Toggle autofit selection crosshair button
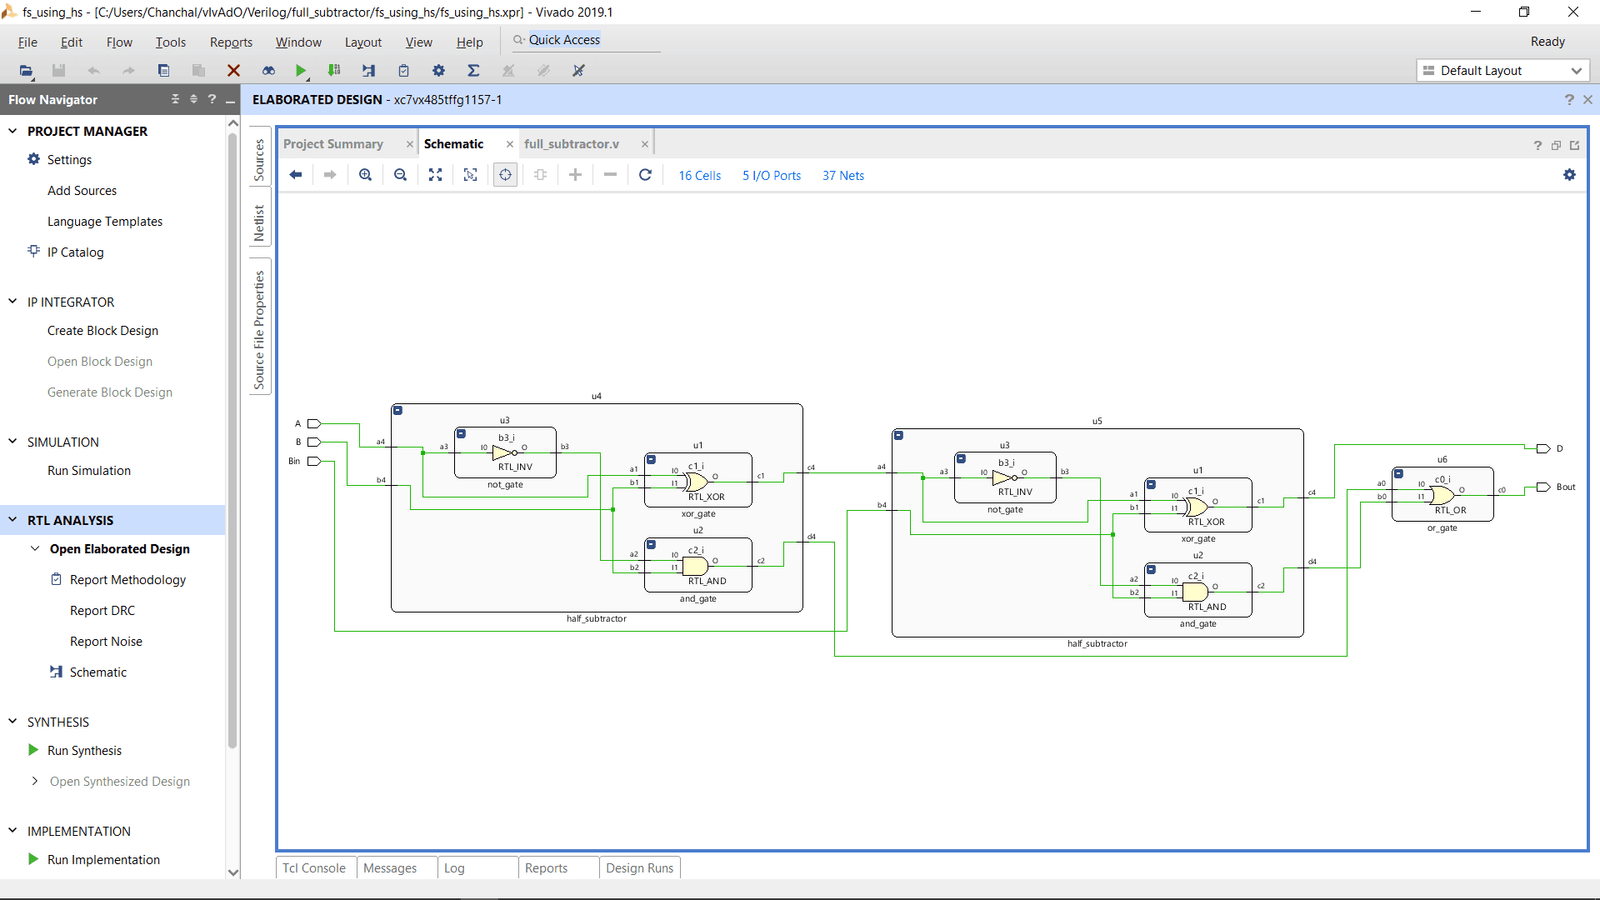 coord(505,175)
